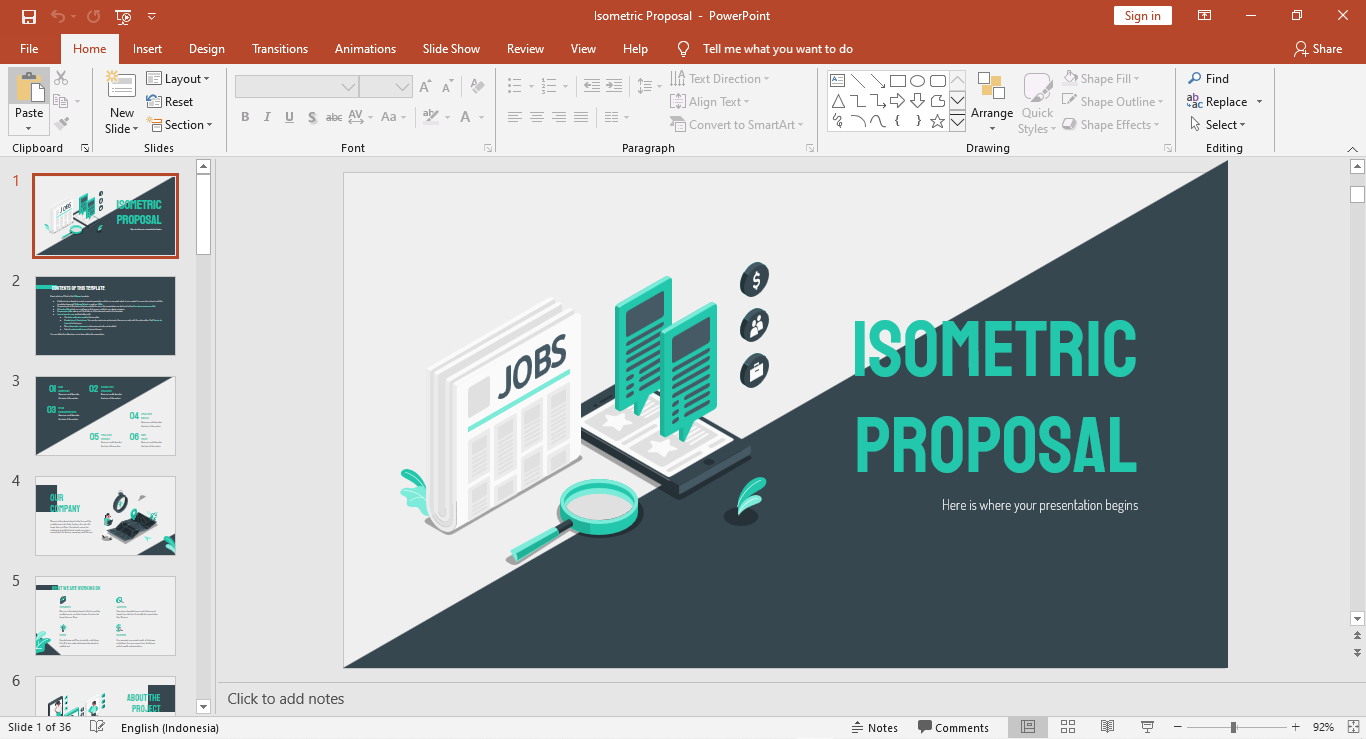Pick the triangle shape in the gallery
Screen dimensions: 1366x739
(838, 100)
